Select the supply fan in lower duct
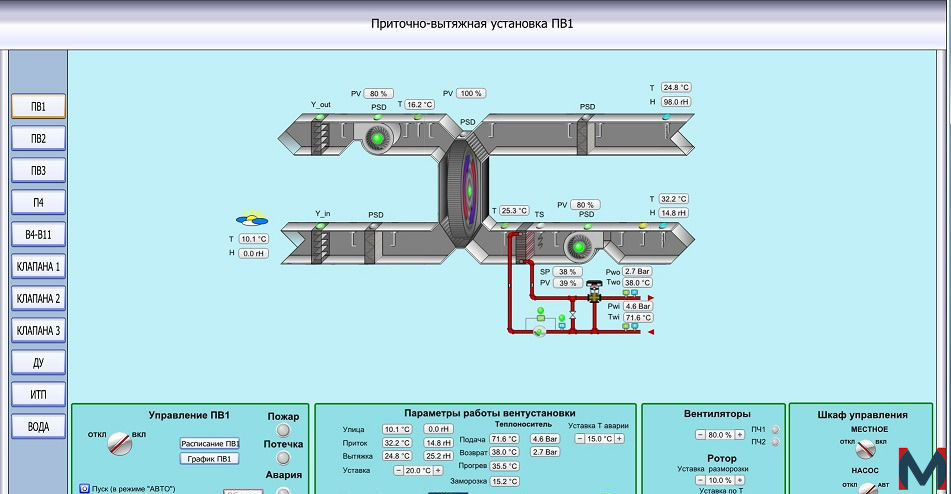Screen dimensions: 951x494 [x=579, y=247]
